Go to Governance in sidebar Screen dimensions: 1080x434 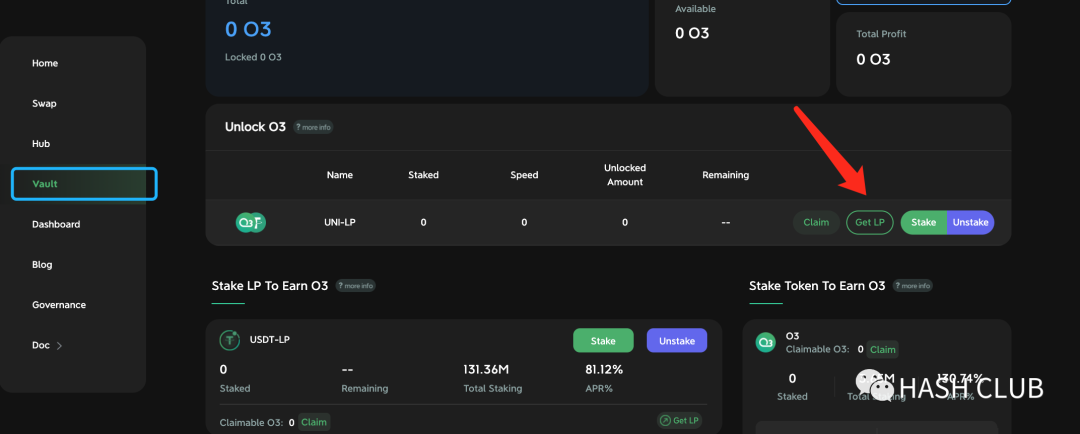pos(59,305)
